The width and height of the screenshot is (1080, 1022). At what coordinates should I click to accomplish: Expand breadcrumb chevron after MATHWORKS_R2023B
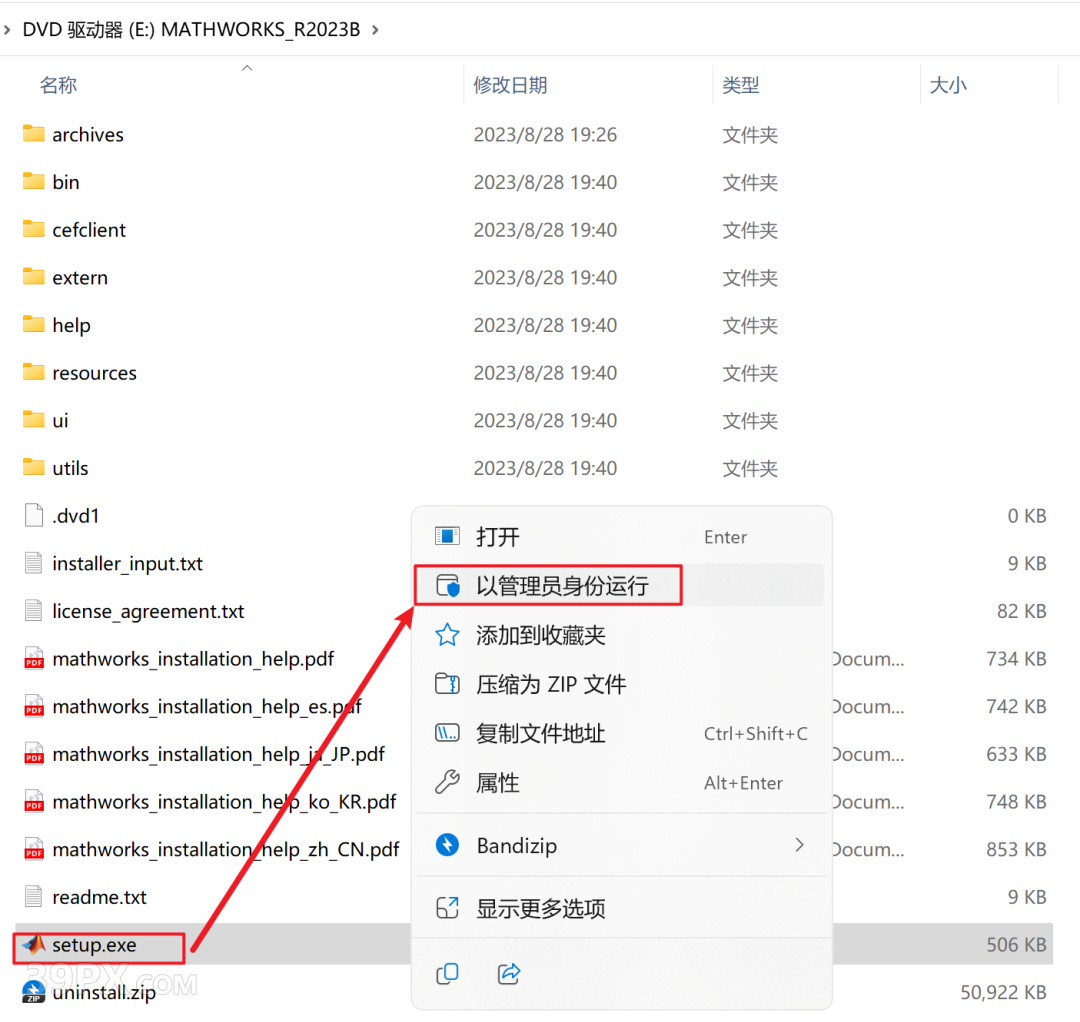tap(375, 30)
